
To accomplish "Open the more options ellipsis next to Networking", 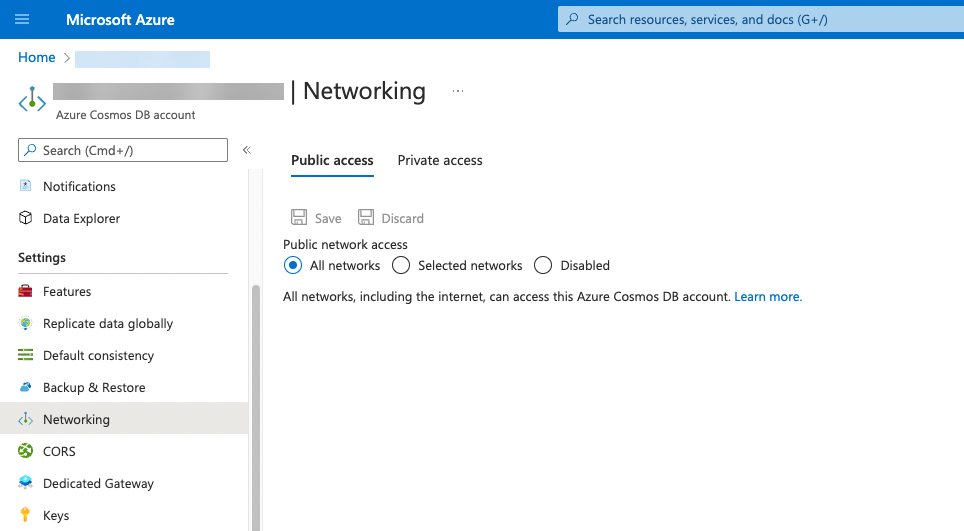I will (x=457, y=91).
